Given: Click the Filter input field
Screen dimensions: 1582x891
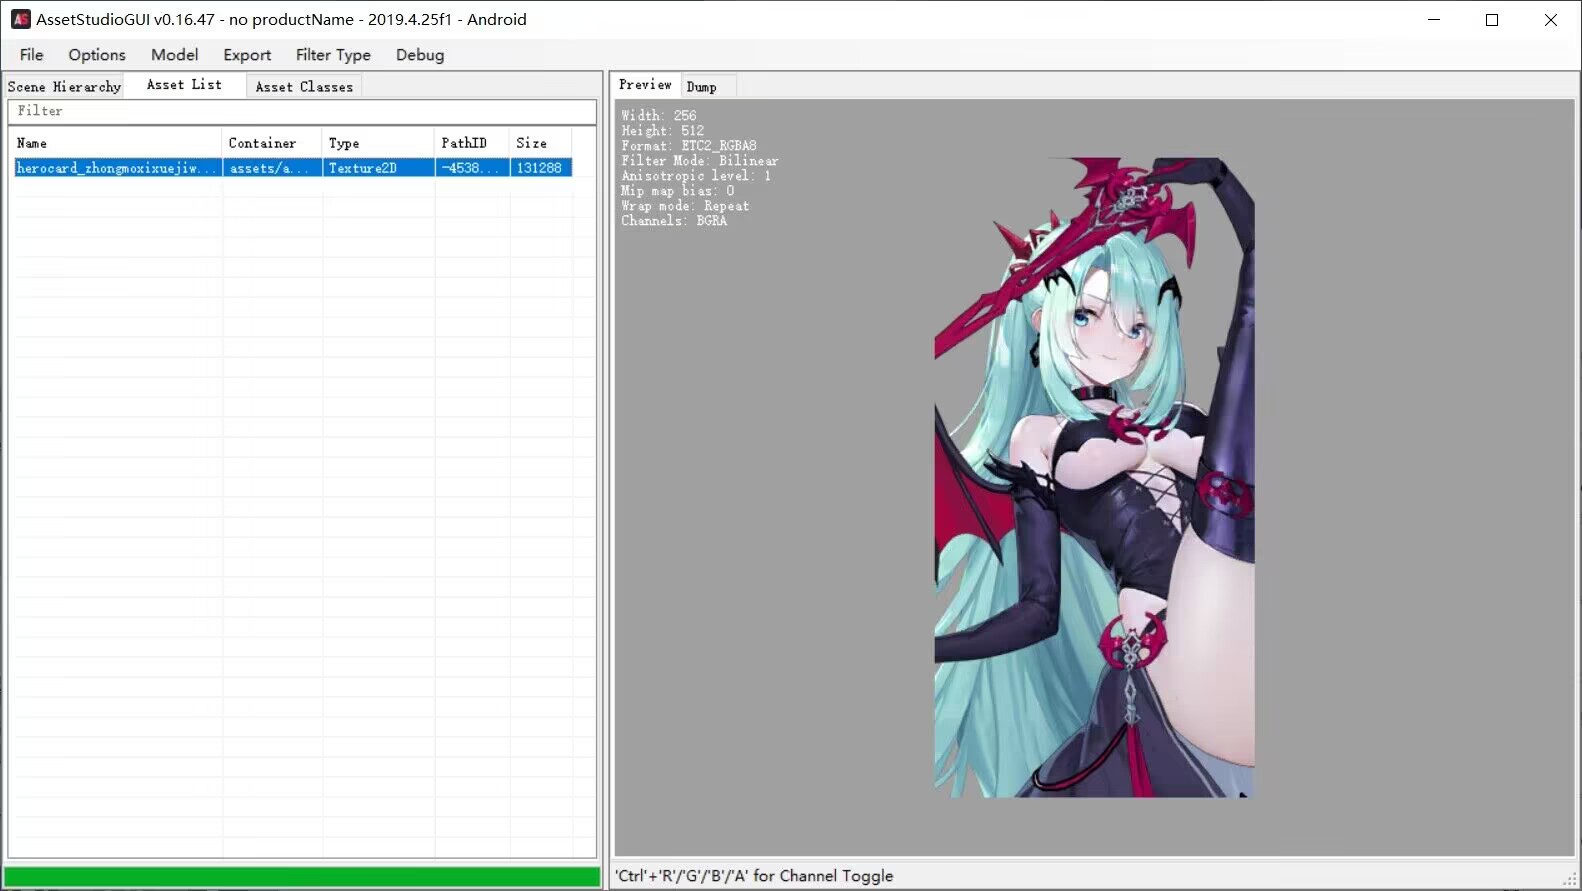Looking at the screenshot, I should (x=301, y=111).
